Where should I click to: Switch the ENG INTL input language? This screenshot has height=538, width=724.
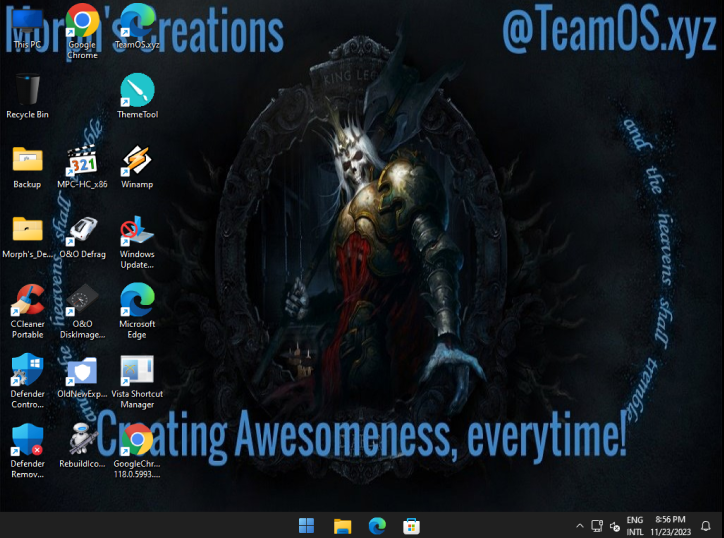[x=635, y=526]
